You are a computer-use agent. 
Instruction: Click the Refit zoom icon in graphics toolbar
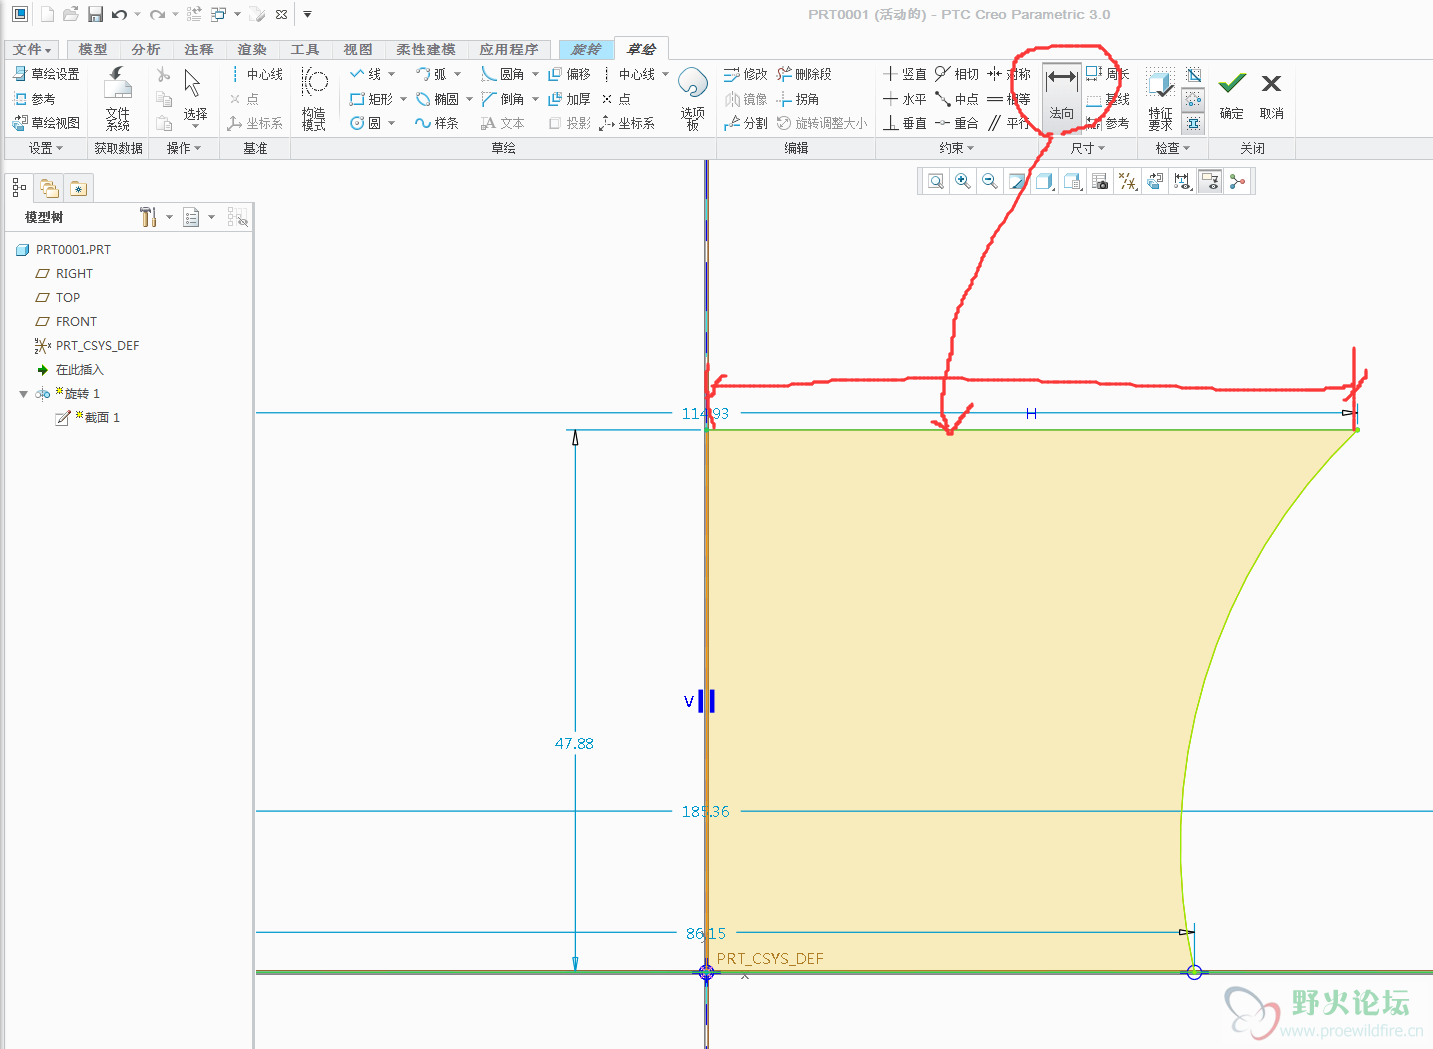tap(935, 181)
